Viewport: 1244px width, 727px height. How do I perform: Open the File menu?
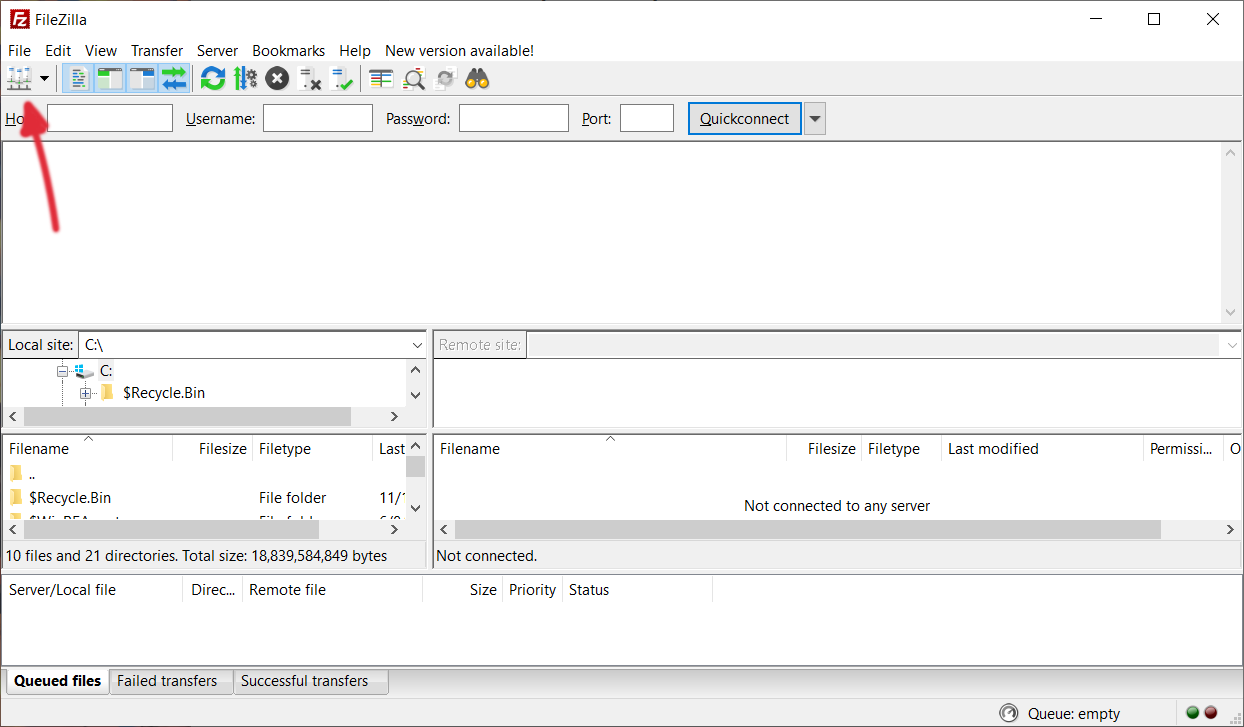click(19, 50)
